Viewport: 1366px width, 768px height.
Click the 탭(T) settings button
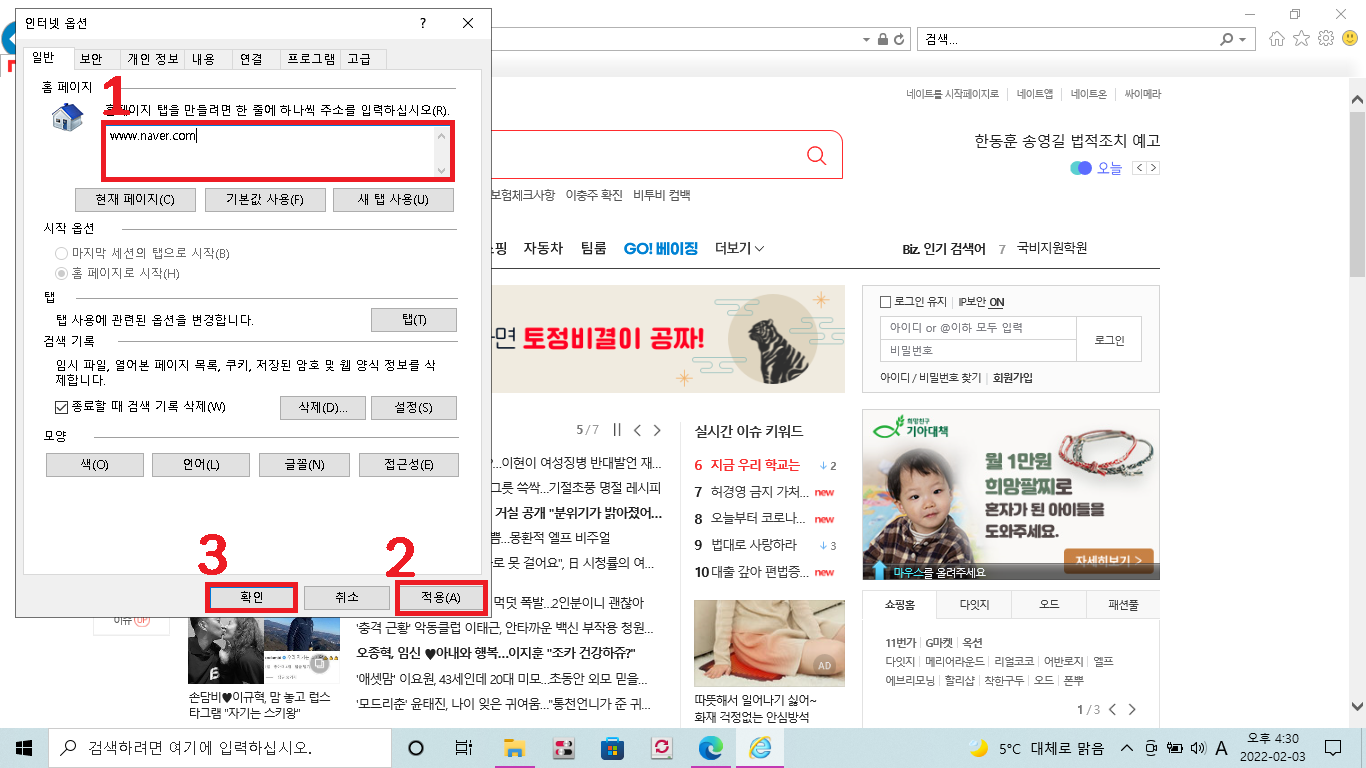(x=414, y=320)
